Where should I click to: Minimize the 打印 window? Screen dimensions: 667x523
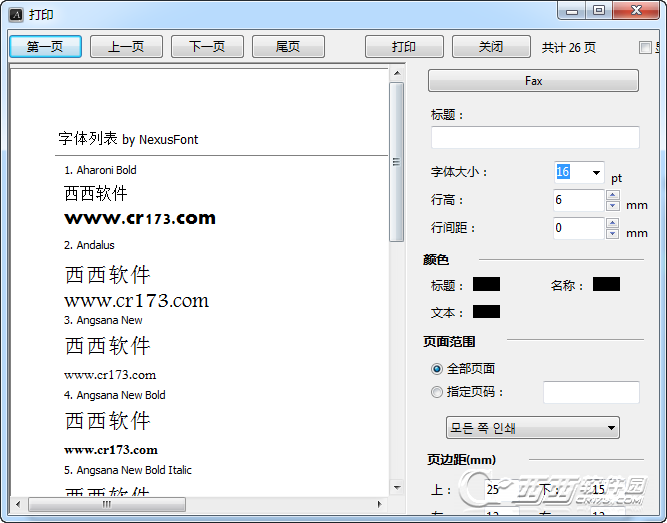572,11
